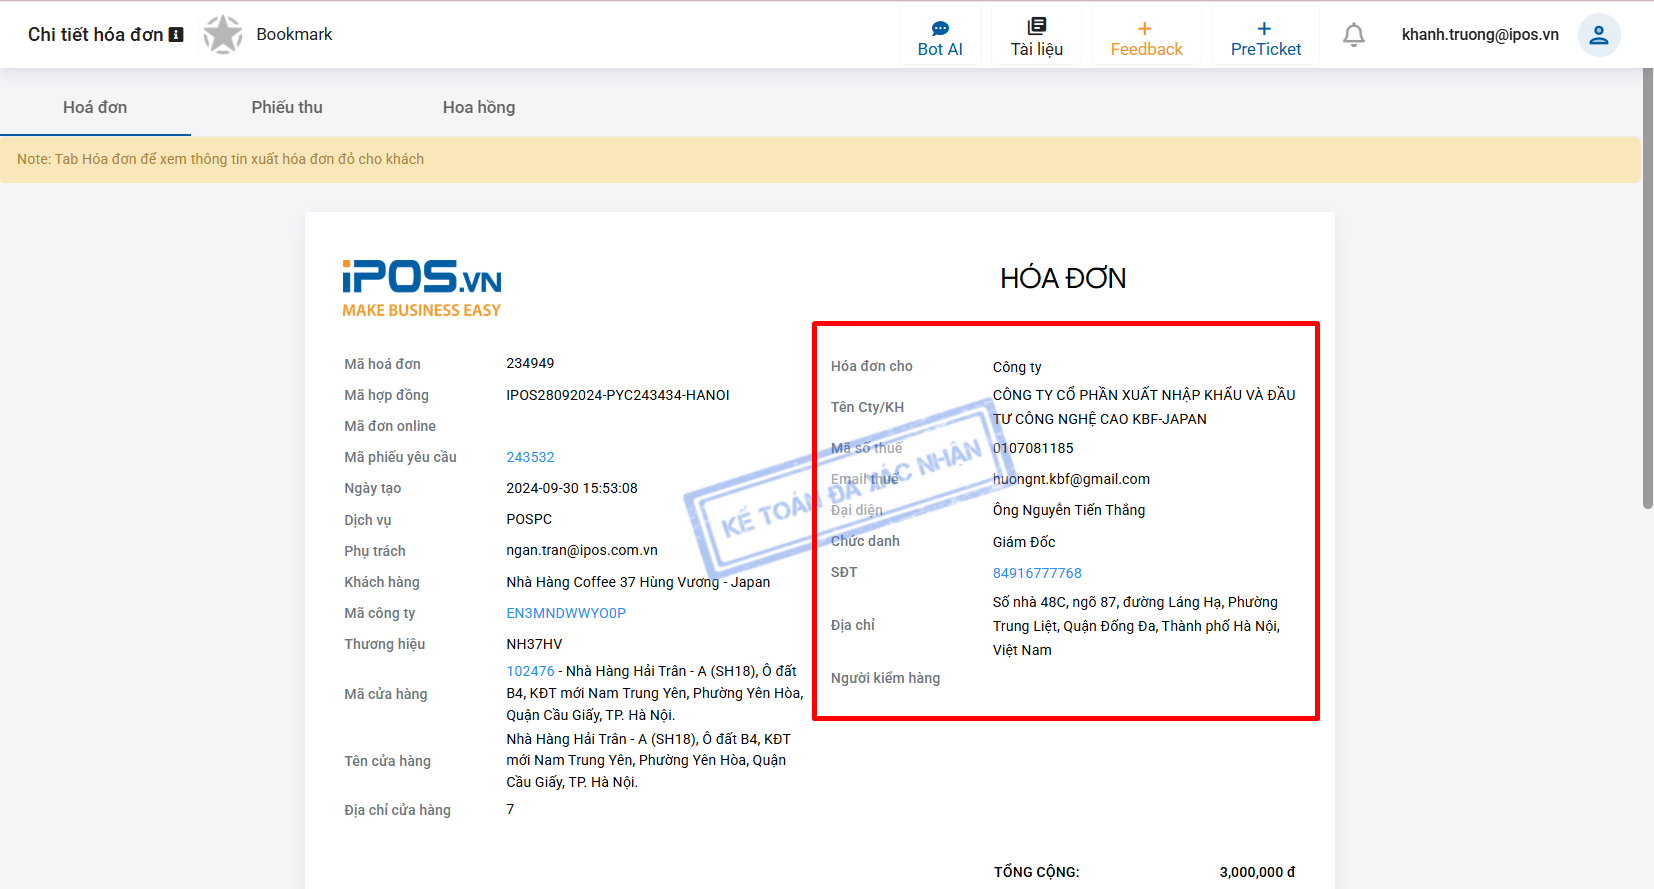Click the Hóa đơn cho value Công ty
1654x889 pixels.
pos(1017,367)
